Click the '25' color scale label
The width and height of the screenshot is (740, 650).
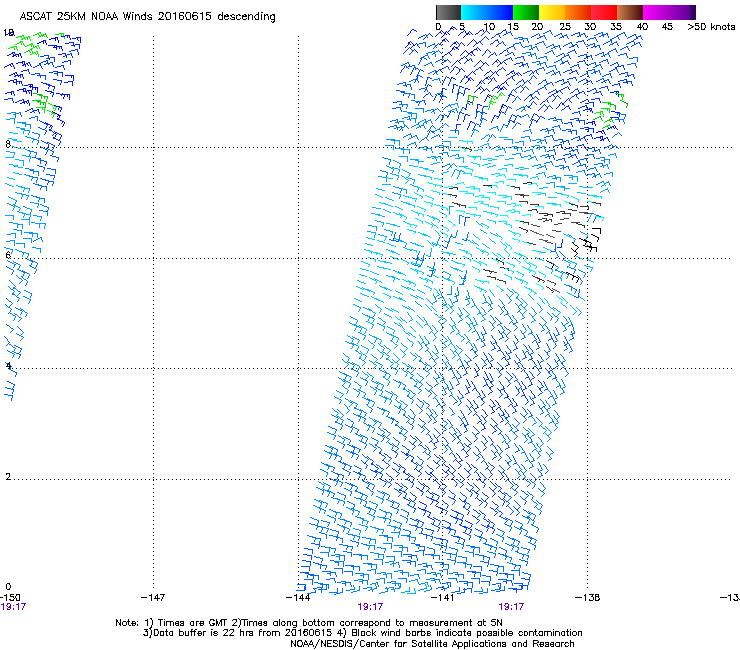pos(564,27)
